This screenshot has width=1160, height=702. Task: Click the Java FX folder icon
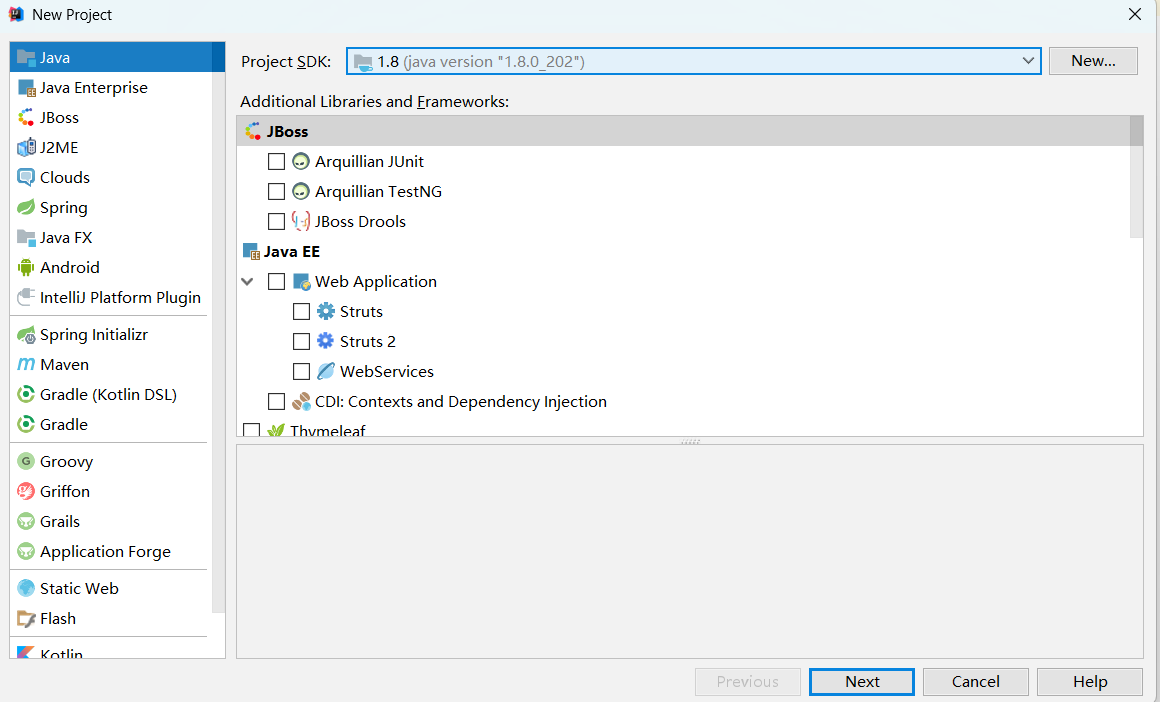coord(26,237)
